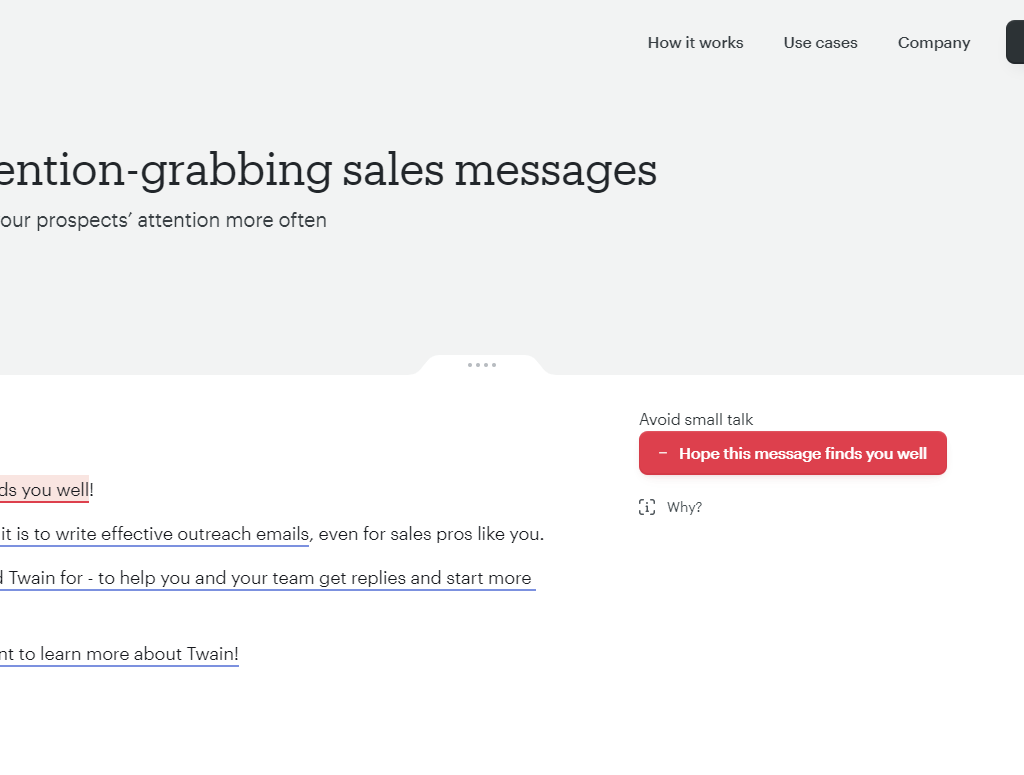Image resolution: width=1024 pixels, height=775 pixels.
Task: Click the minus icon in red suggestion
Action: [663, 454]
